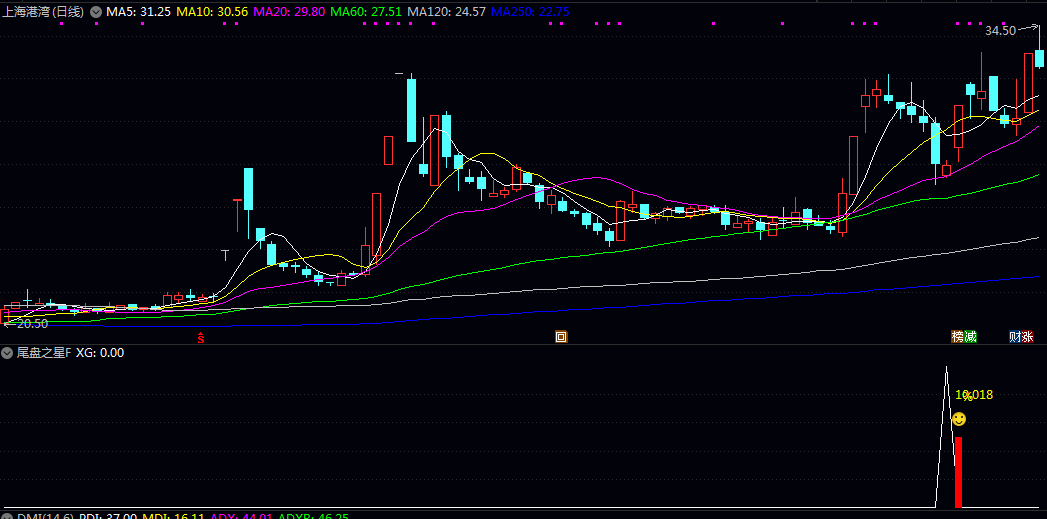This screenshot has width=1047, height=519.
Task: Click the 榜 info marker icon
Action: tap(957, 337)
